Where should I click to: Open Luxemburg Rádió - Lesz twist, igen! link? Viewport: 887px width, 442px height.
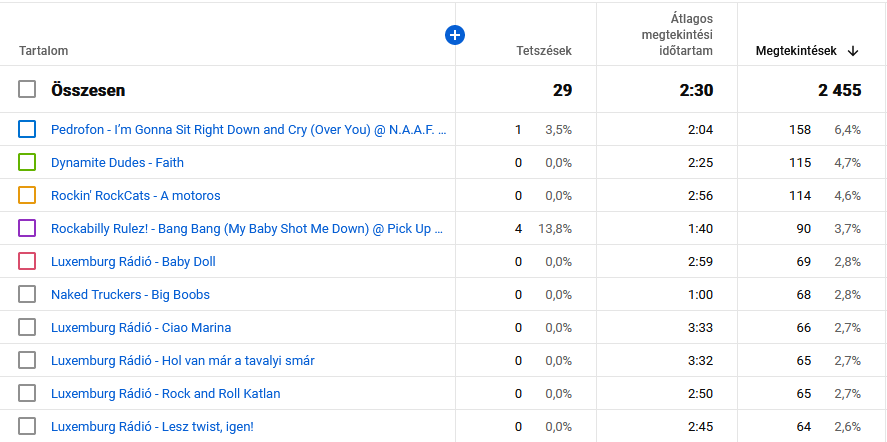[152, 426]
